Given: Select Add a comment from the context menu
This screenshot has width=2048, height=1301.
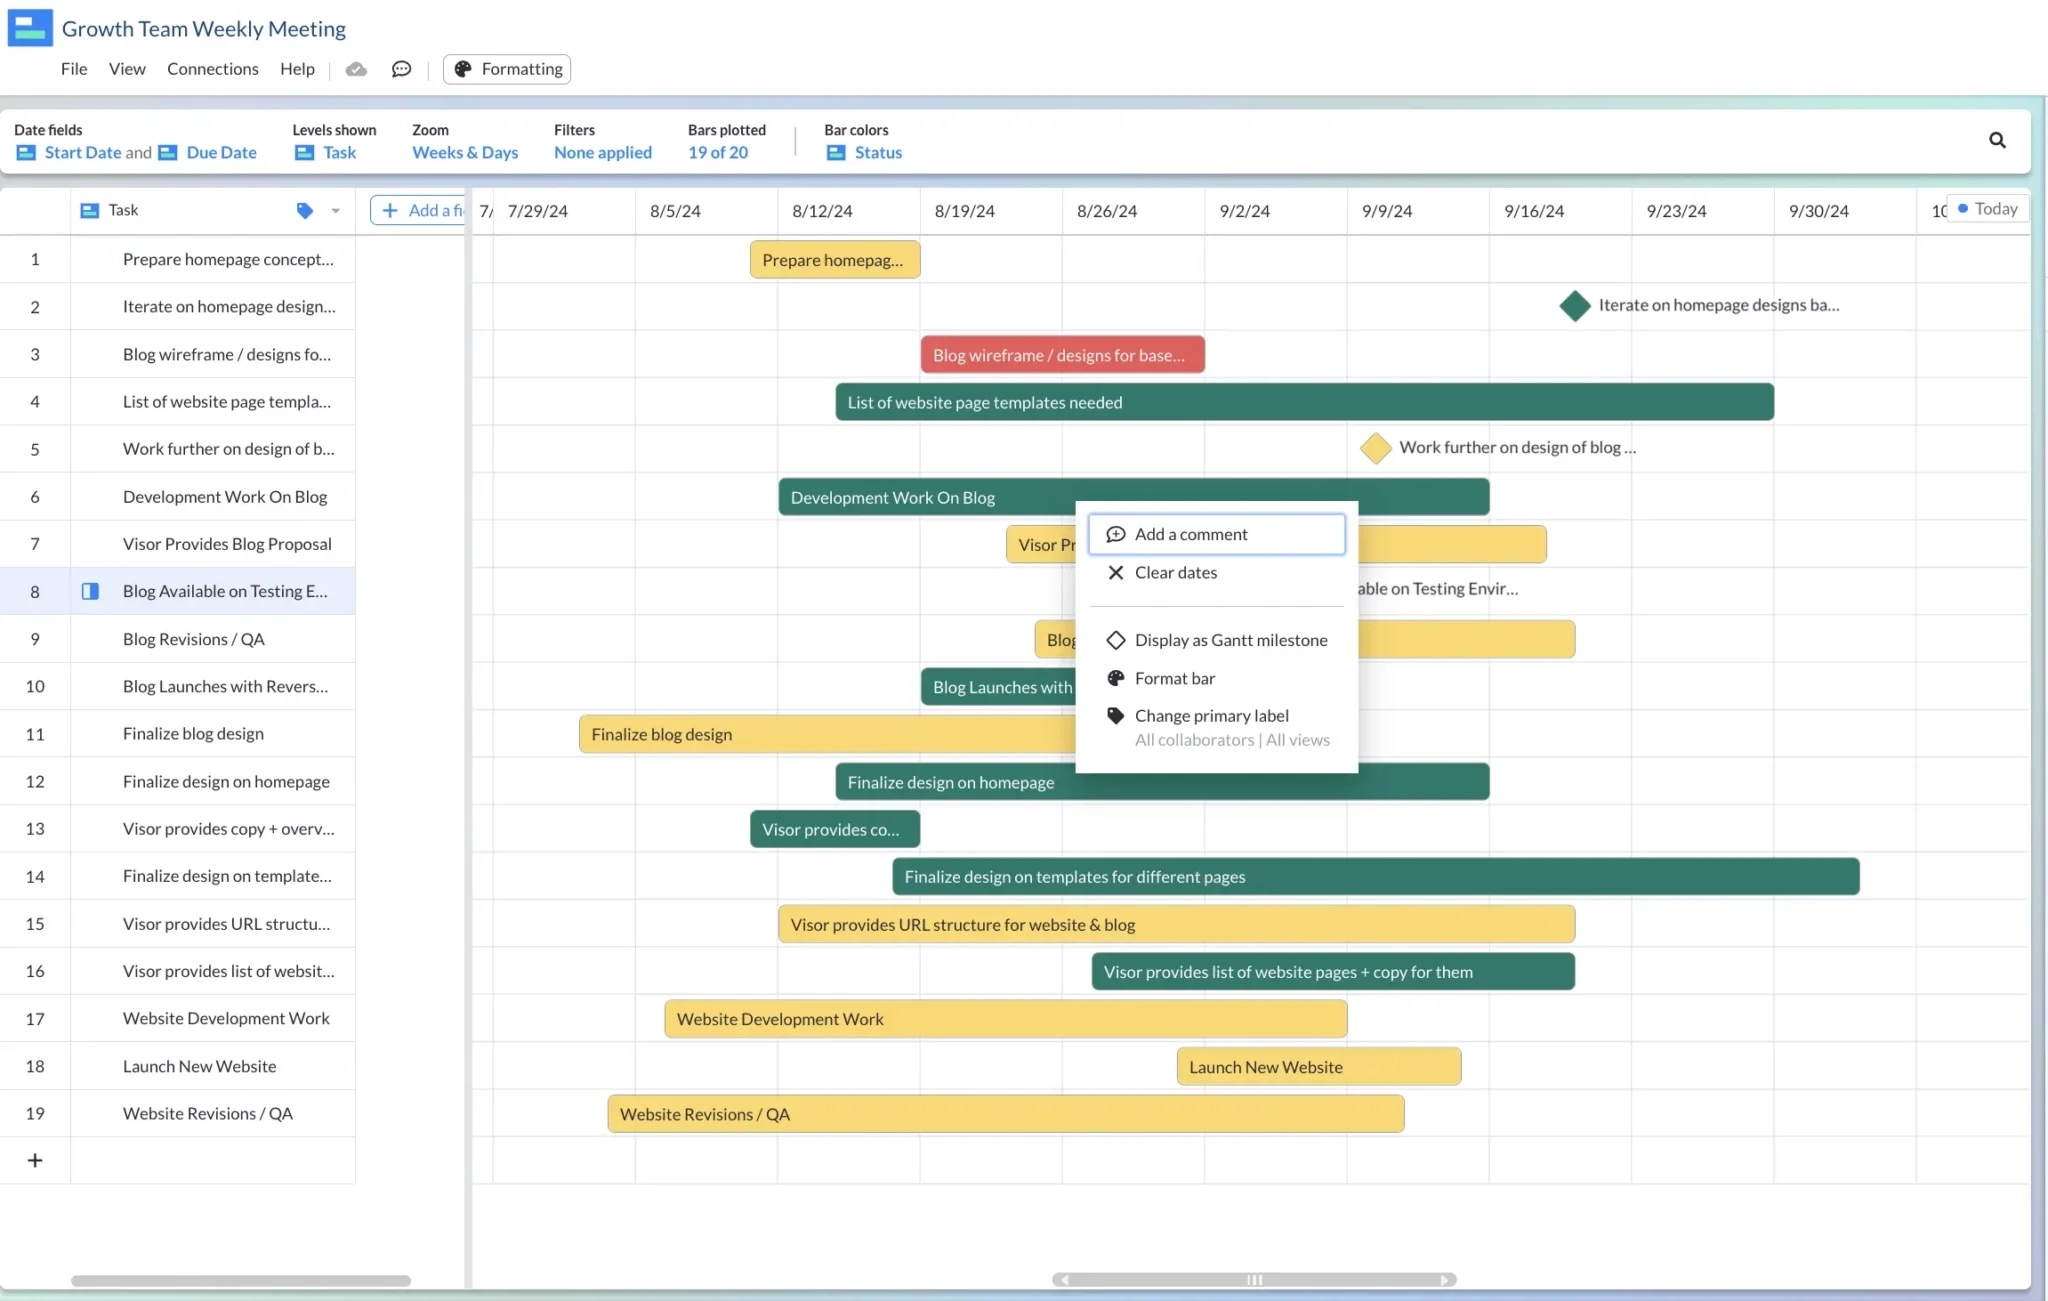Looking at the screenshot, I should tap(1190, 533).
